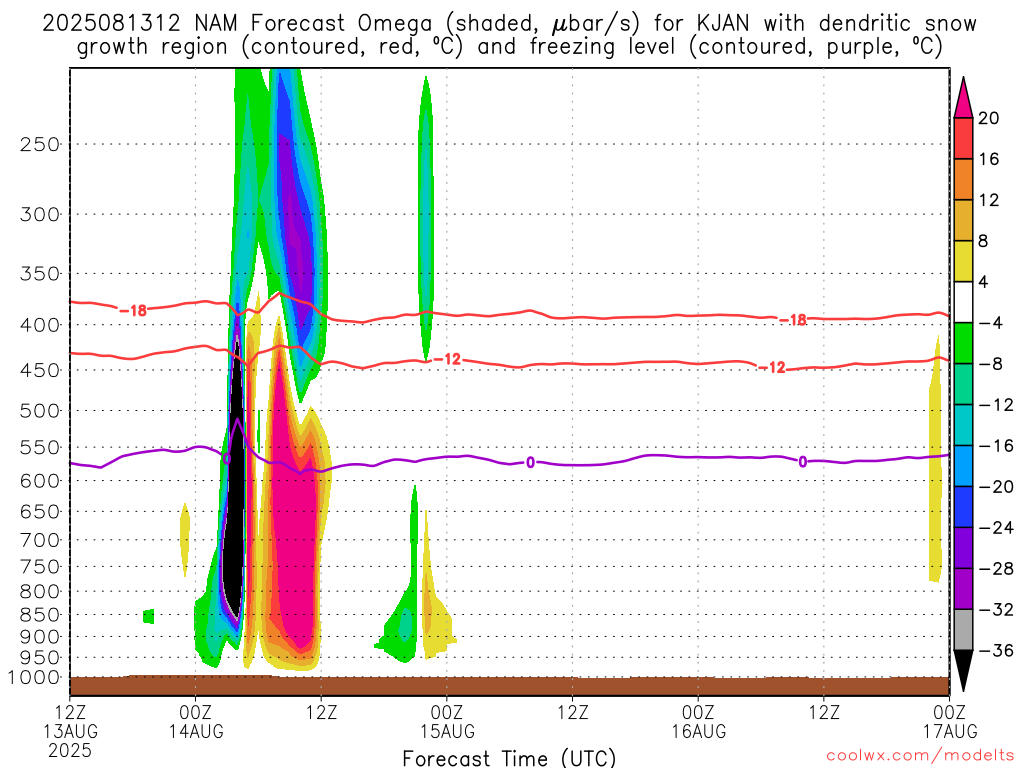The width and height of the screenshot is (1024, 768).
Task: Click the colorbar value label '20'
Action: tap(989, 118)
